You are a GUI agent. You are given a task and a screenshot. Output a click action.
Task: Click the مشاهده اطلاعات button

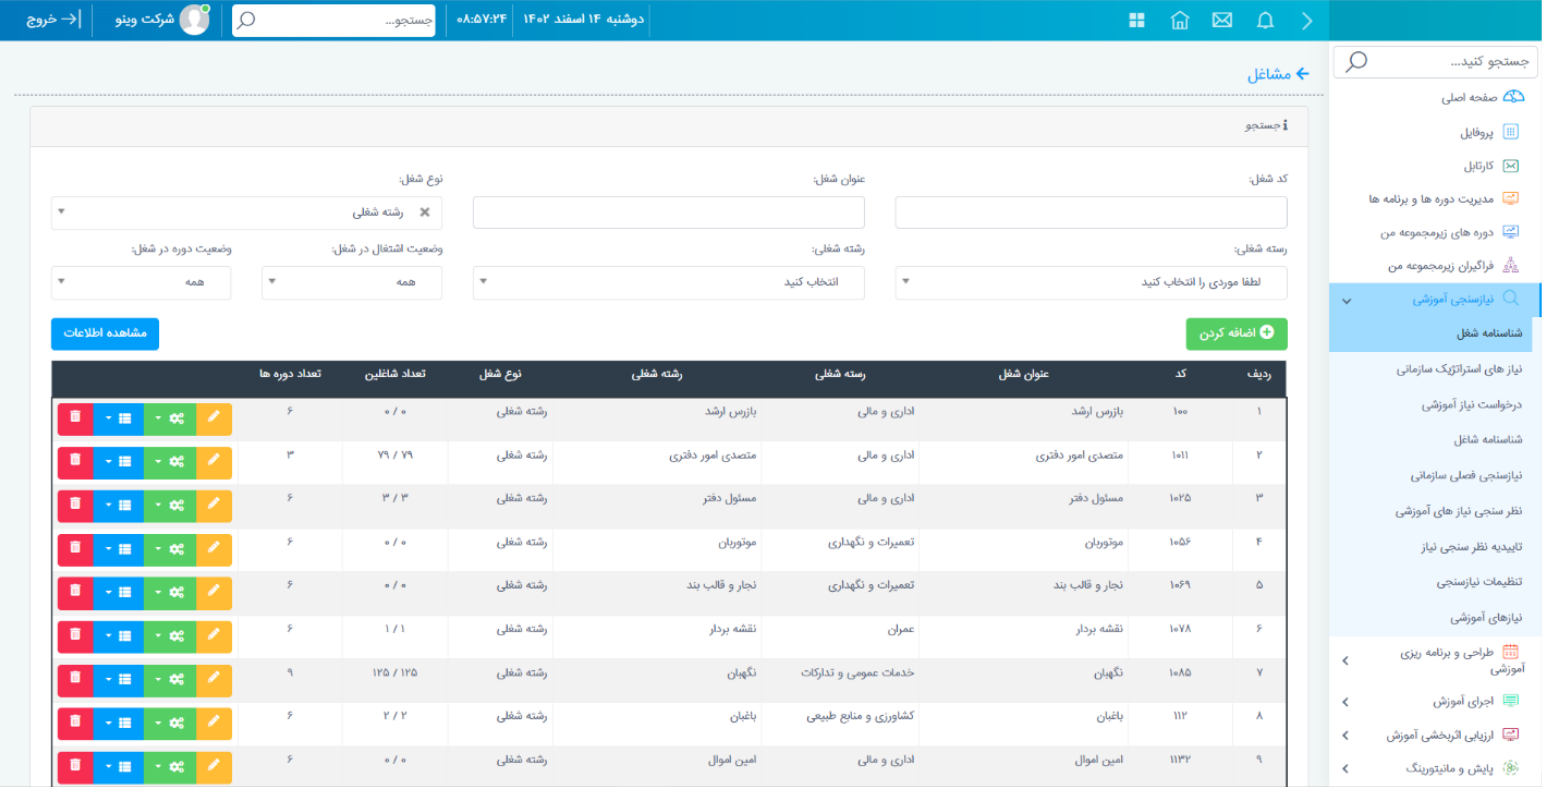(105, 333)
